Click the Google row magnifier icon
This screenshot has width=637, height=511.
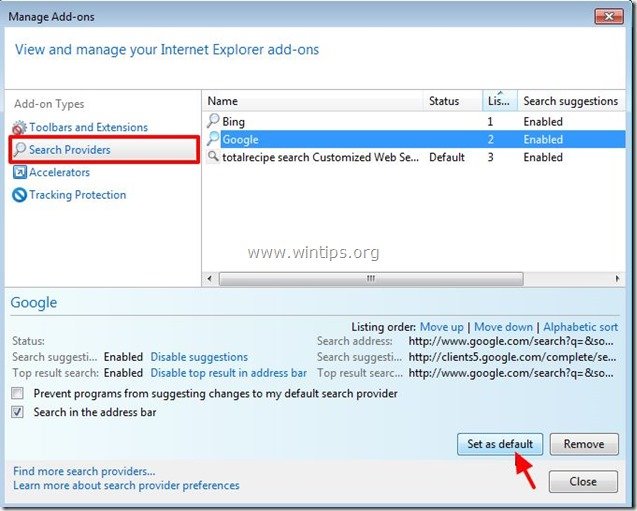point(213,139)
